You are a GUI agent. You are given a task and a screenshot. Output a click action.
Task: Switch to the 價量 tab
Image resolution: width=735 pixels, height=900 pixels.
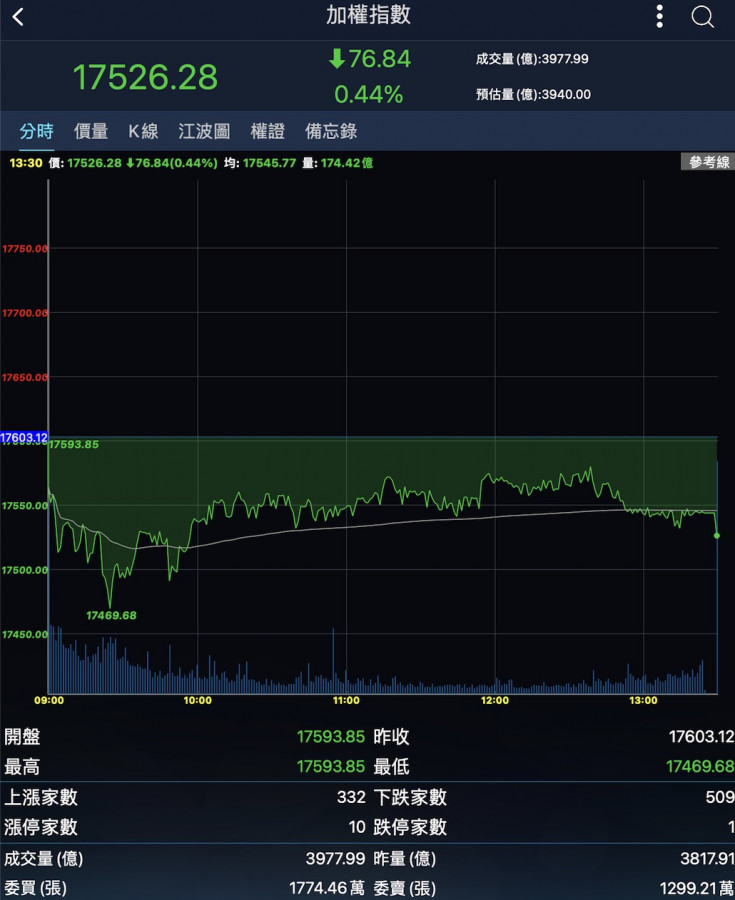tap(91, 131)
